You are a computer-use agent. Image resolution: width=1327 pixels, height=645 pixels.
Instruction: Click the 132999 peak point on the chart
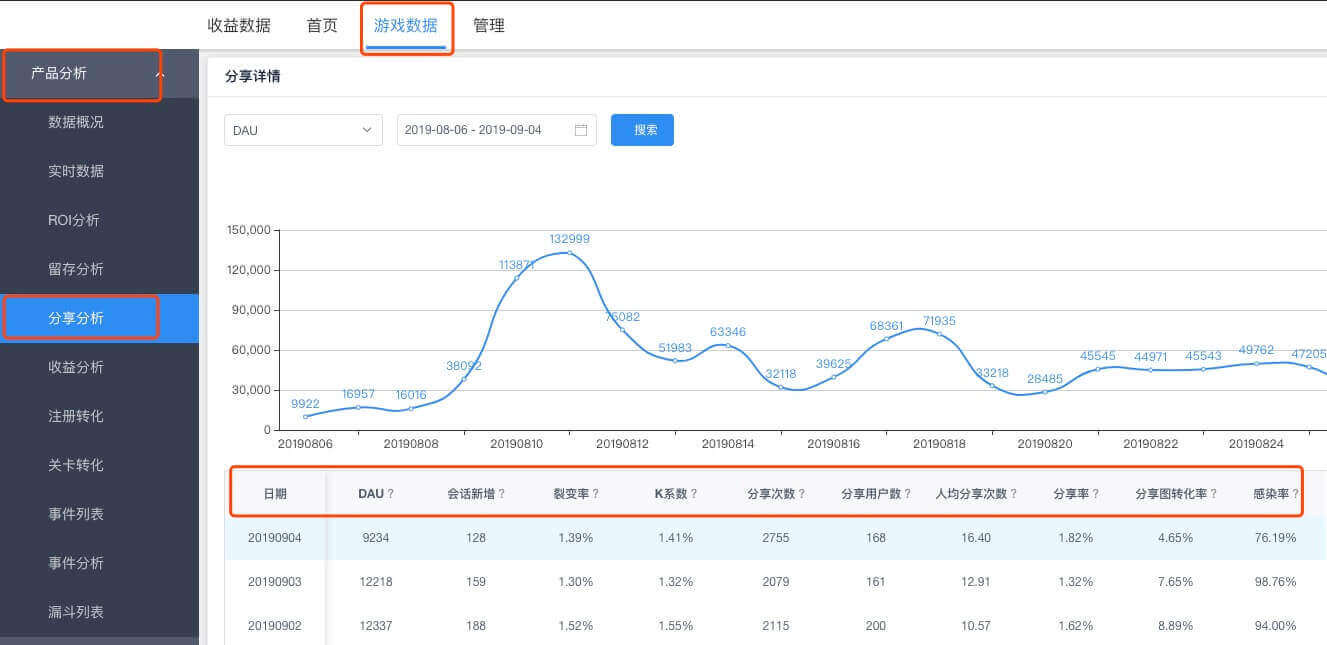click(x=570, y=253)
